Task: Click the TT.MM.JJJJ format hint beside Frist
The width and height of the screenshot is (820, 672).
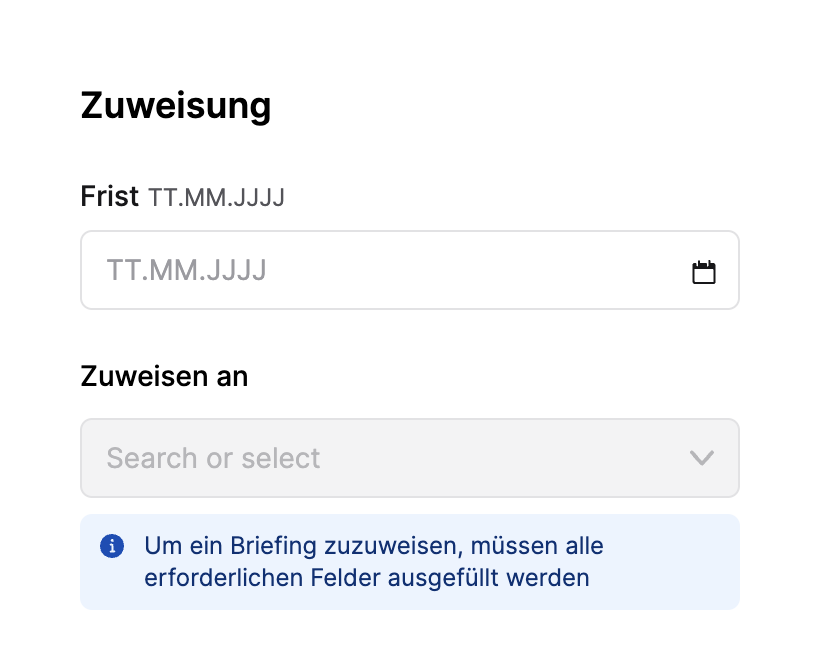Action: point(217,198)
